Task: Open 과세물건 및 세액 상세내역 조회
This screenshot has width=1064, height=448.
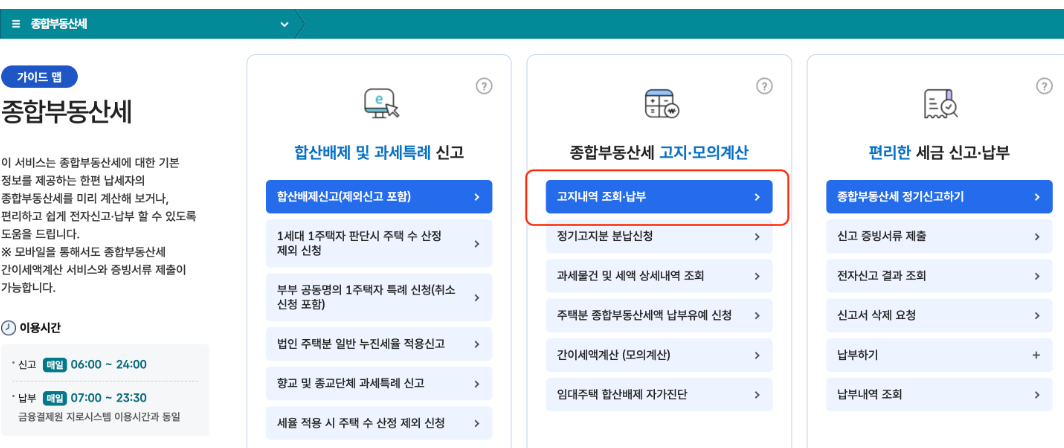Action: 659,276
